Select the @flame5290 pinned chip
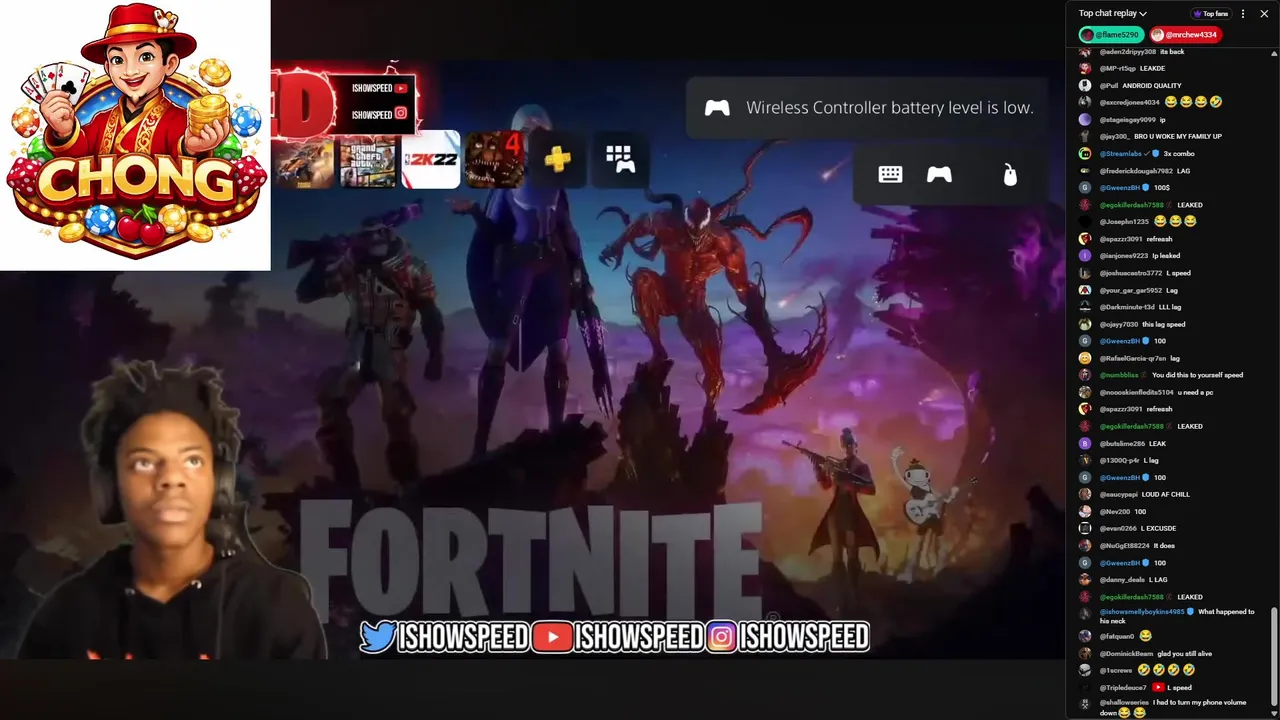Image resolution: width=1280 pixels, height=720 pixels. [x=1110, y=35]
